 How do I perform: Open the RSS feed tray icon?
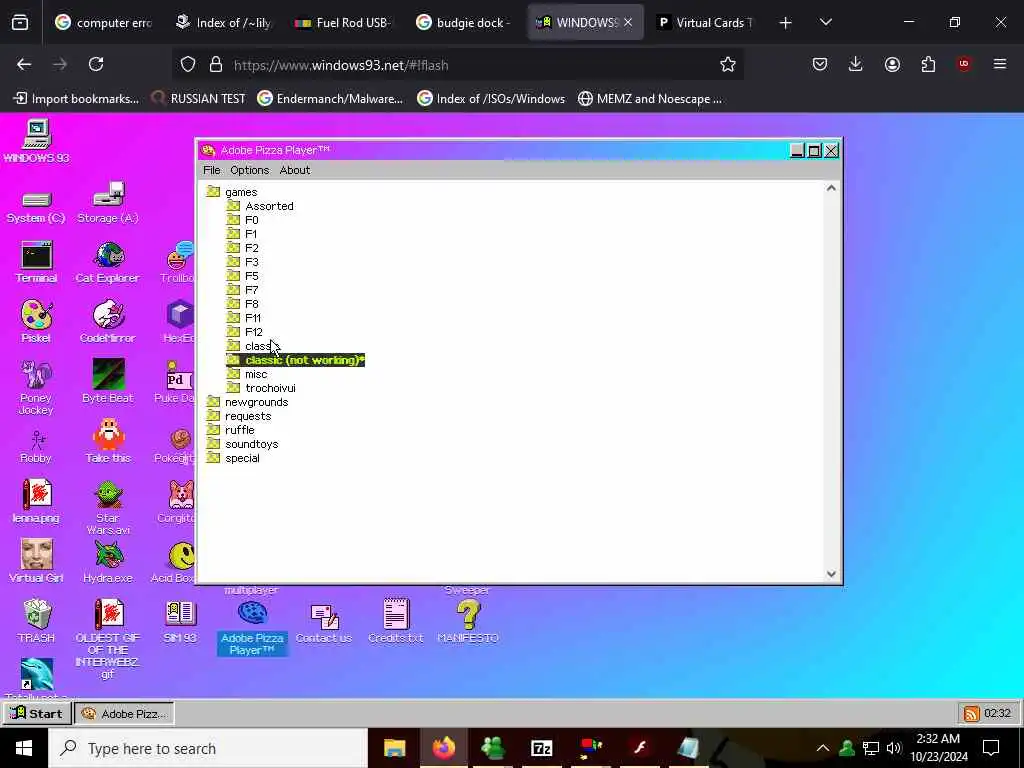[x=971, y=713]
